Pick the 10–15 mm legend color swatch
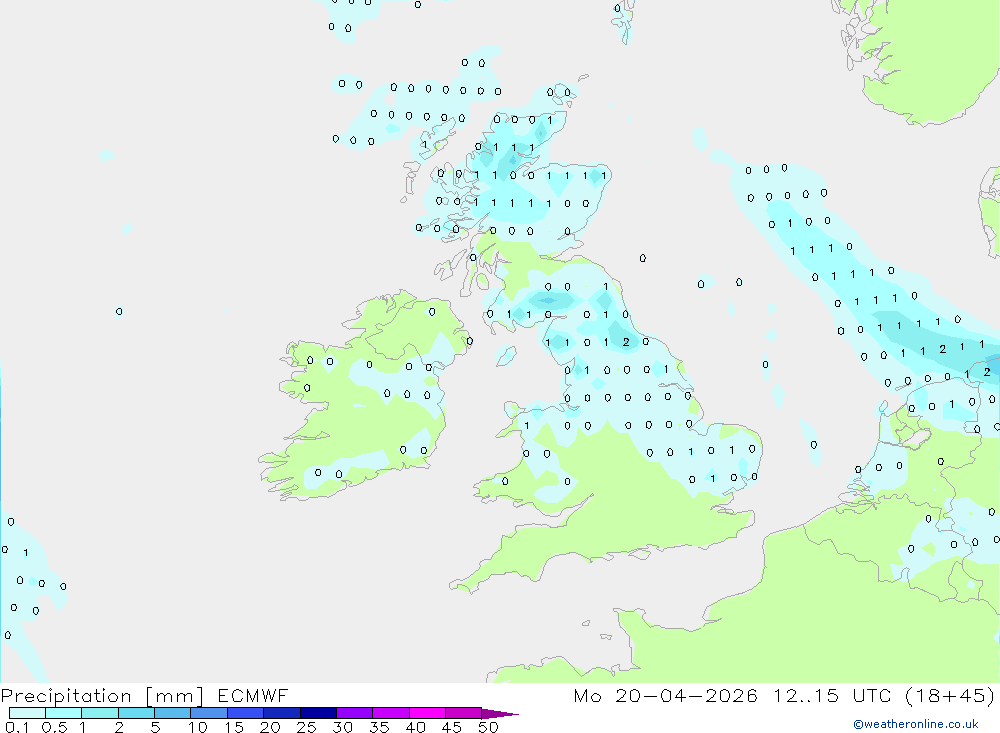The width and height of the screenshot is (1000, 733). [x=209, y=713]
